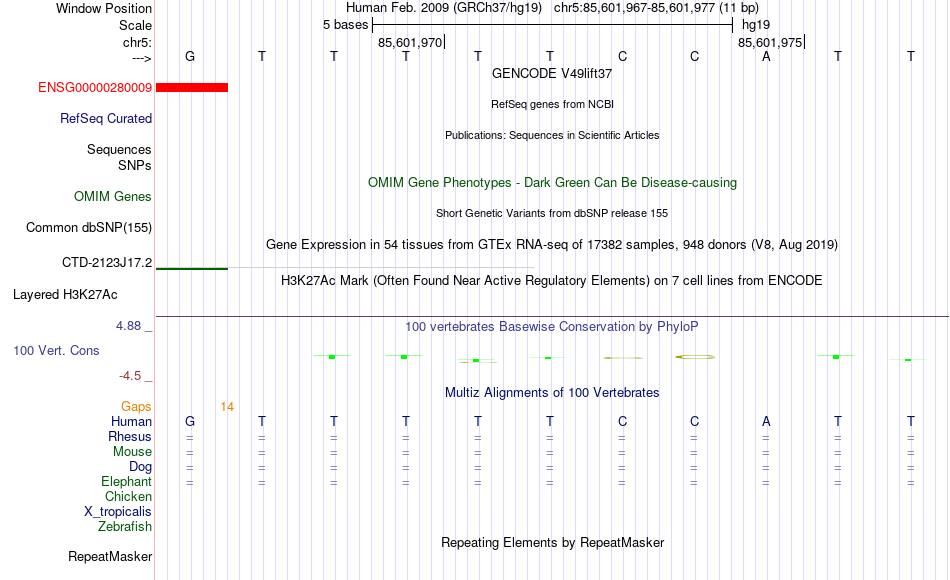Click the OMIM Gene Phenotypes track title
Screen dimensions: 950x580
click(x=552, y=182)
